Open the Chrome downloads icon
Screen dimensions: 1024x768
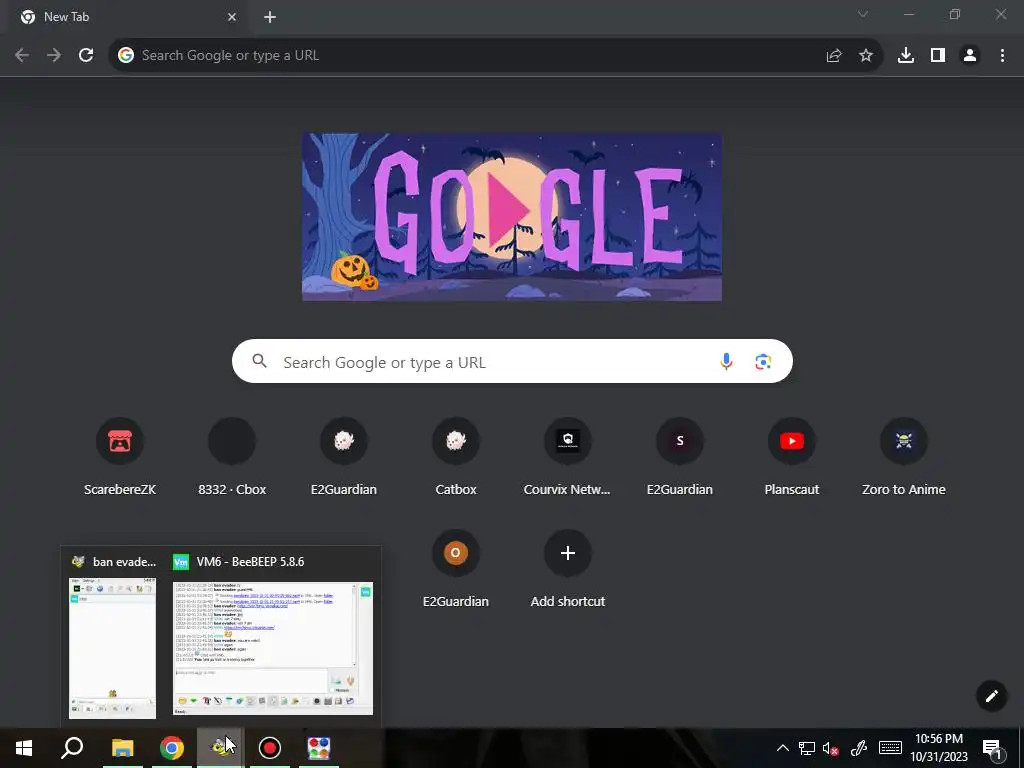click(906, 56)
